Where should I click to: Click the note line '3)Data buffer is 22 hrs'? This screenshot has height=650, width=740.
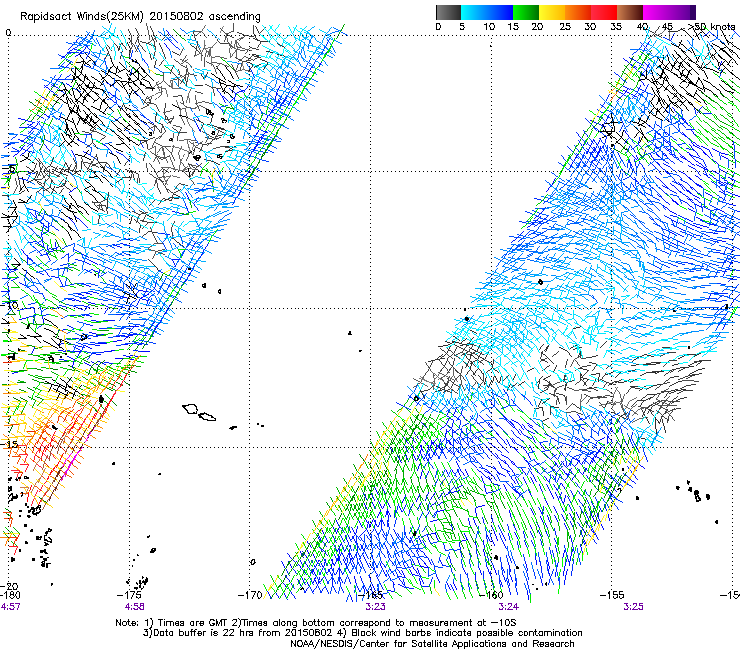[x=362, y=633]
